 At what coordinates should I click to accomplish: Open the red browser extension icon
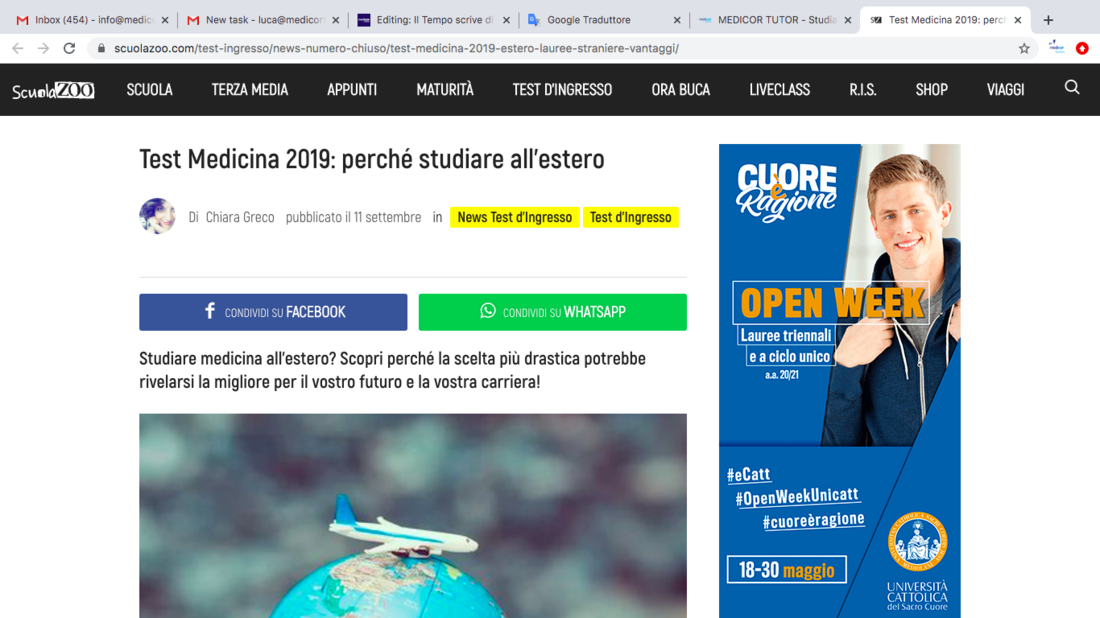pos(1082,48)
